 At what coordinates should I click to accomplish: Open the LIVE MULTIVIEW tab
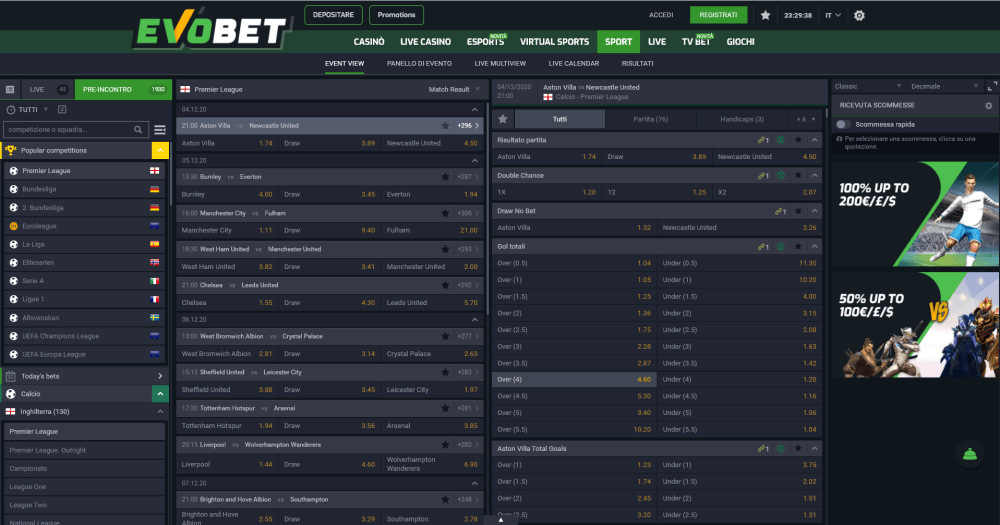[500, 63]
